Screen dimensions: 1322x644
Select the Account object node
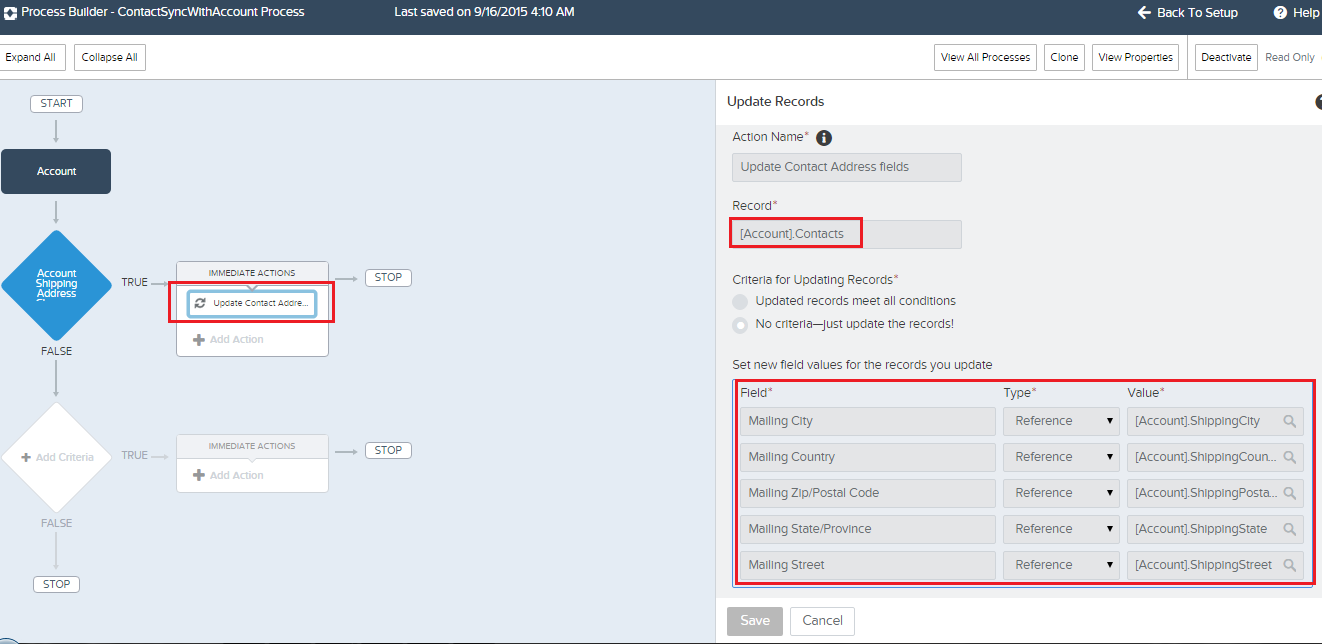pyautogui.click(x=56, y=172)
